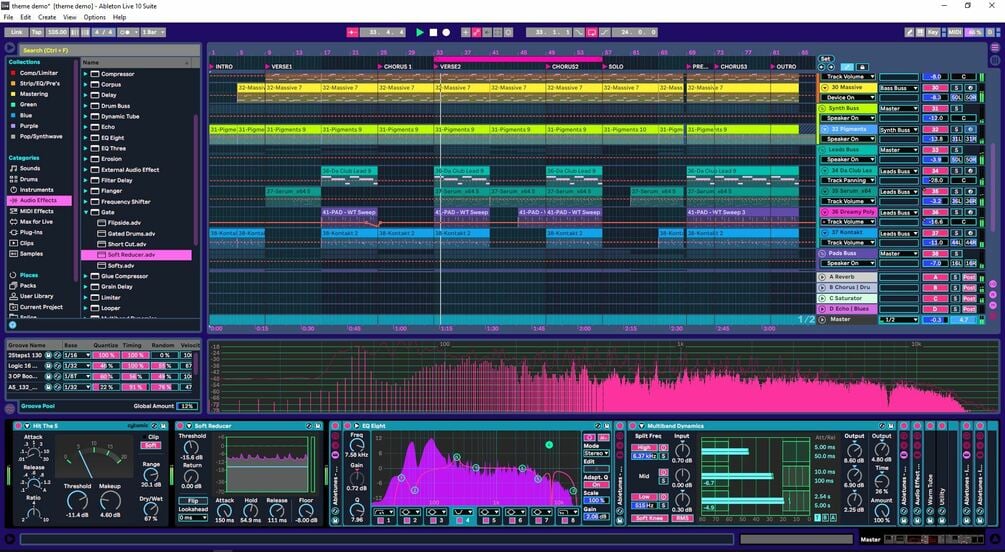
Task: Click the Play button in transport
Action: pyautogui.click(x=420, y=32)
